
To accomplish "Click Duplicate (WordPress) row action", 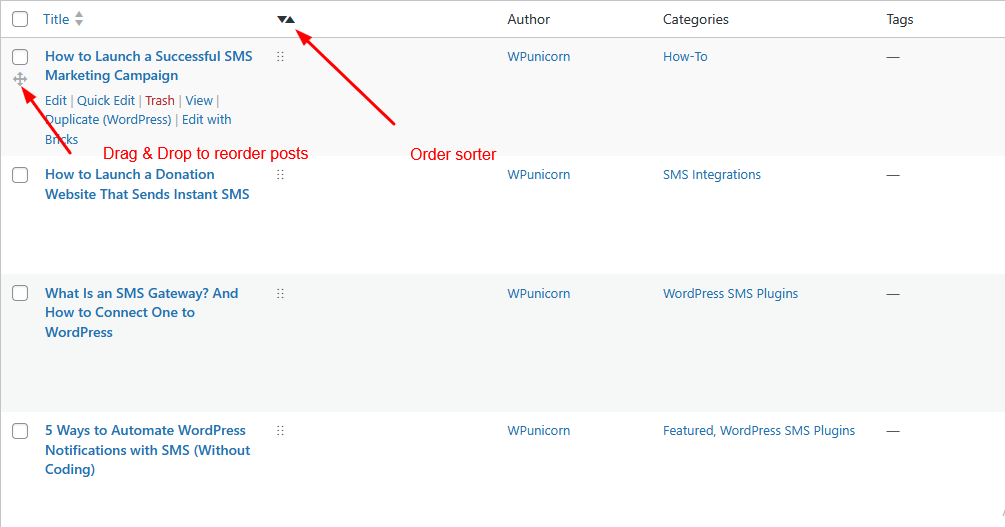I will coord(108,120).
